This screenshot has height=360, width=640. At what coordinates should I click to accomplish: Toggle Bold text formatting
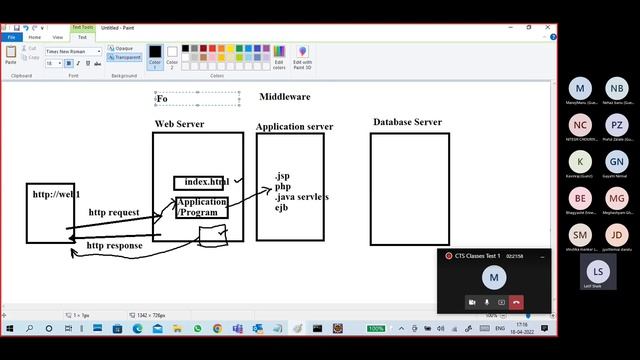69,64
